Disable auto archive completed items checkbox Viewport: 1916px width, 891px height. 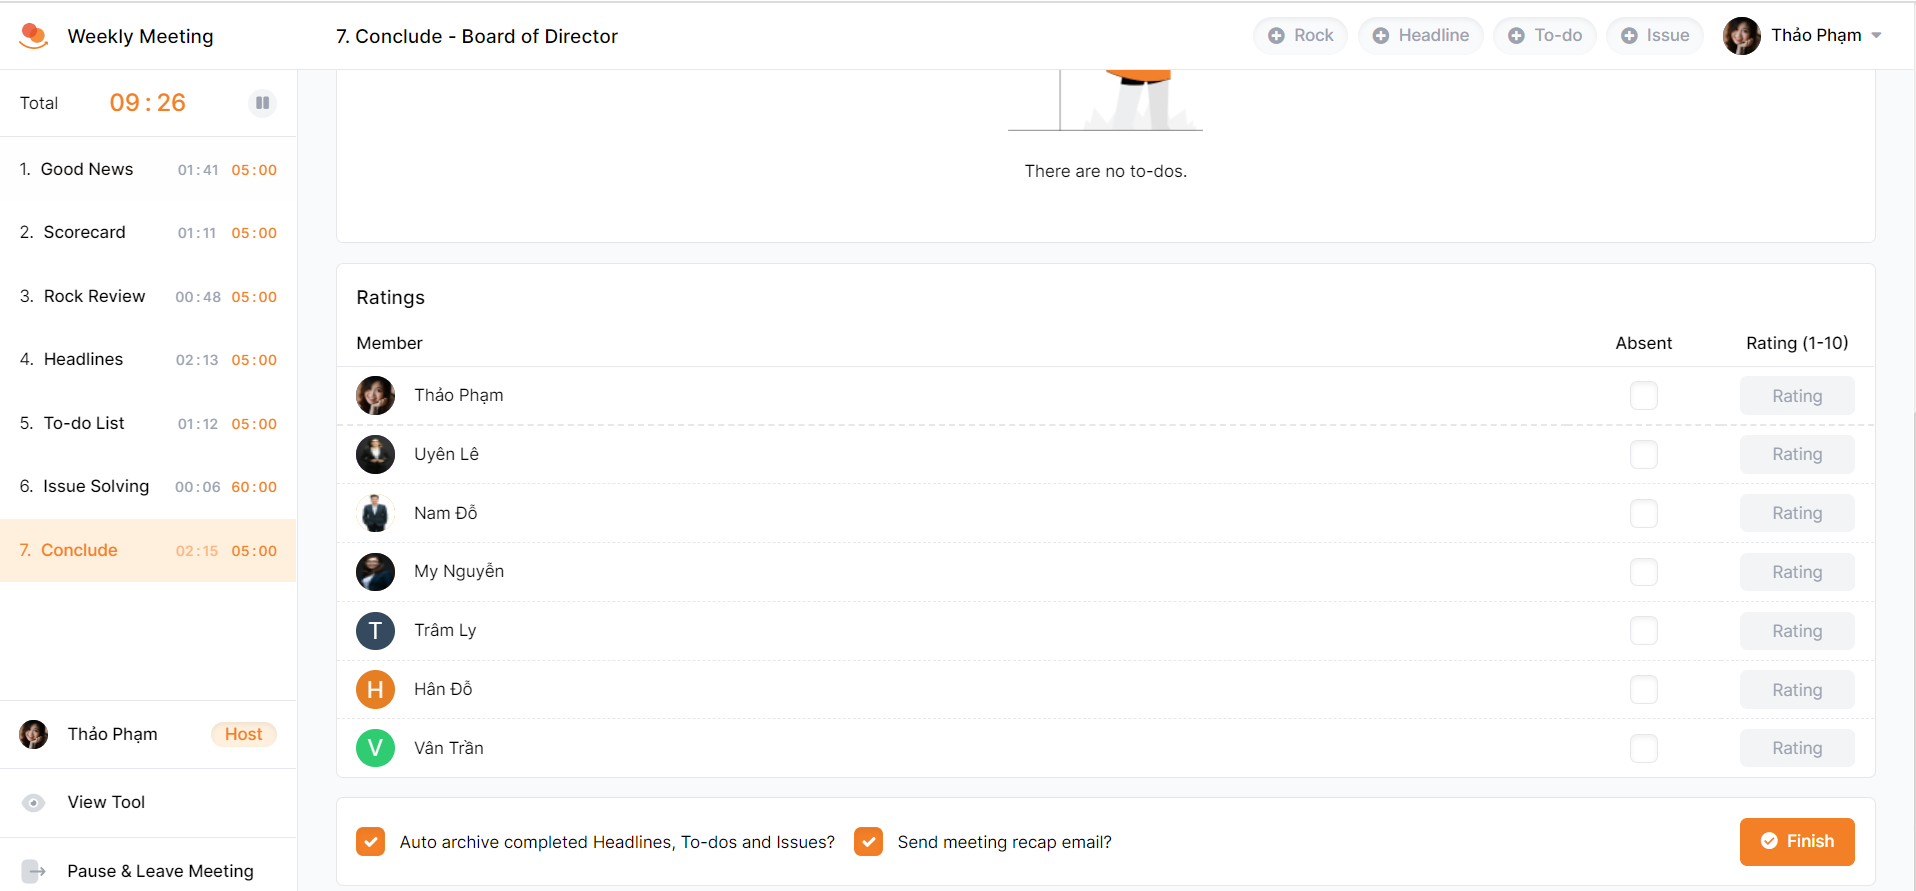371,842
